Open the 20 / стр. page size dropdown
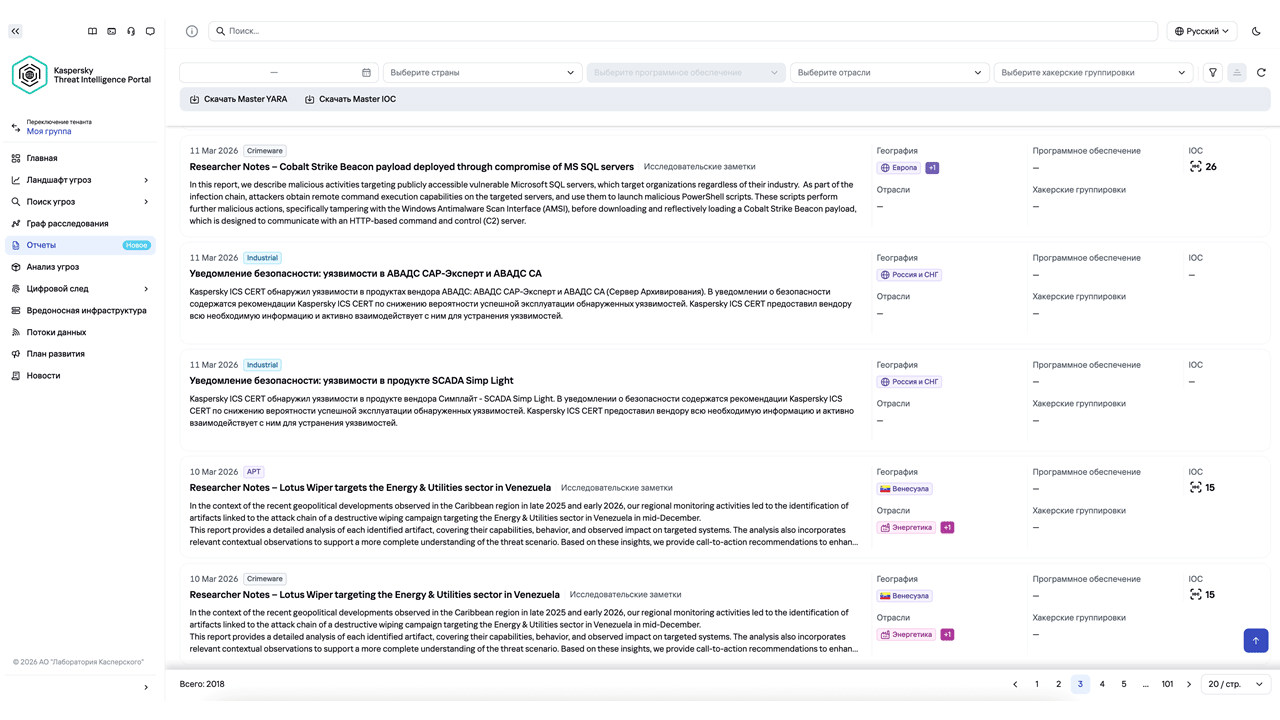 coord(1236,684)
